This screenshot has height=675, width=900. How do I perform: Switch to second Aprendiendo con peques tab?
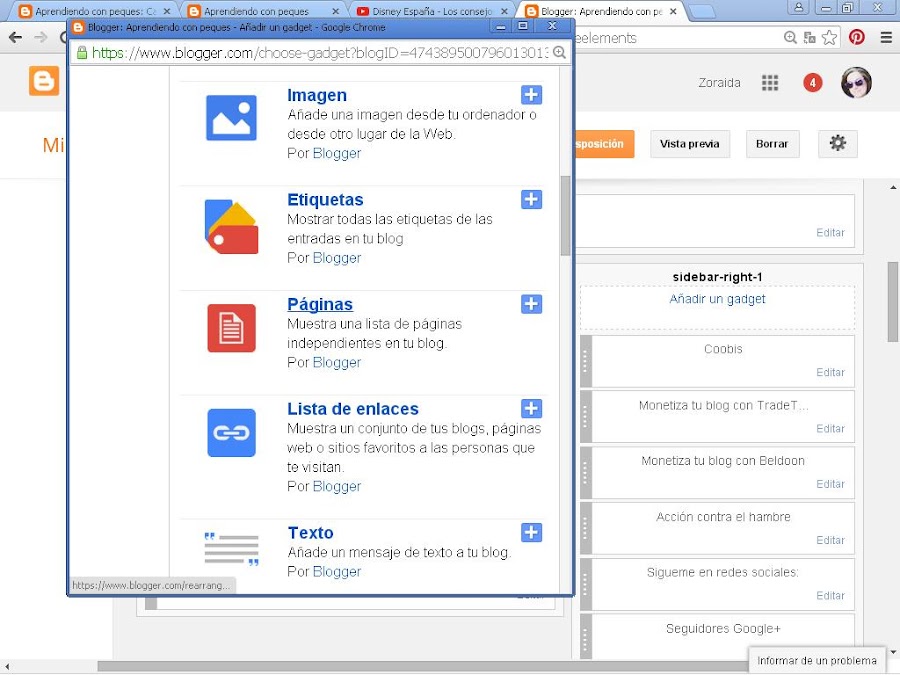click(x=264, y=11)
